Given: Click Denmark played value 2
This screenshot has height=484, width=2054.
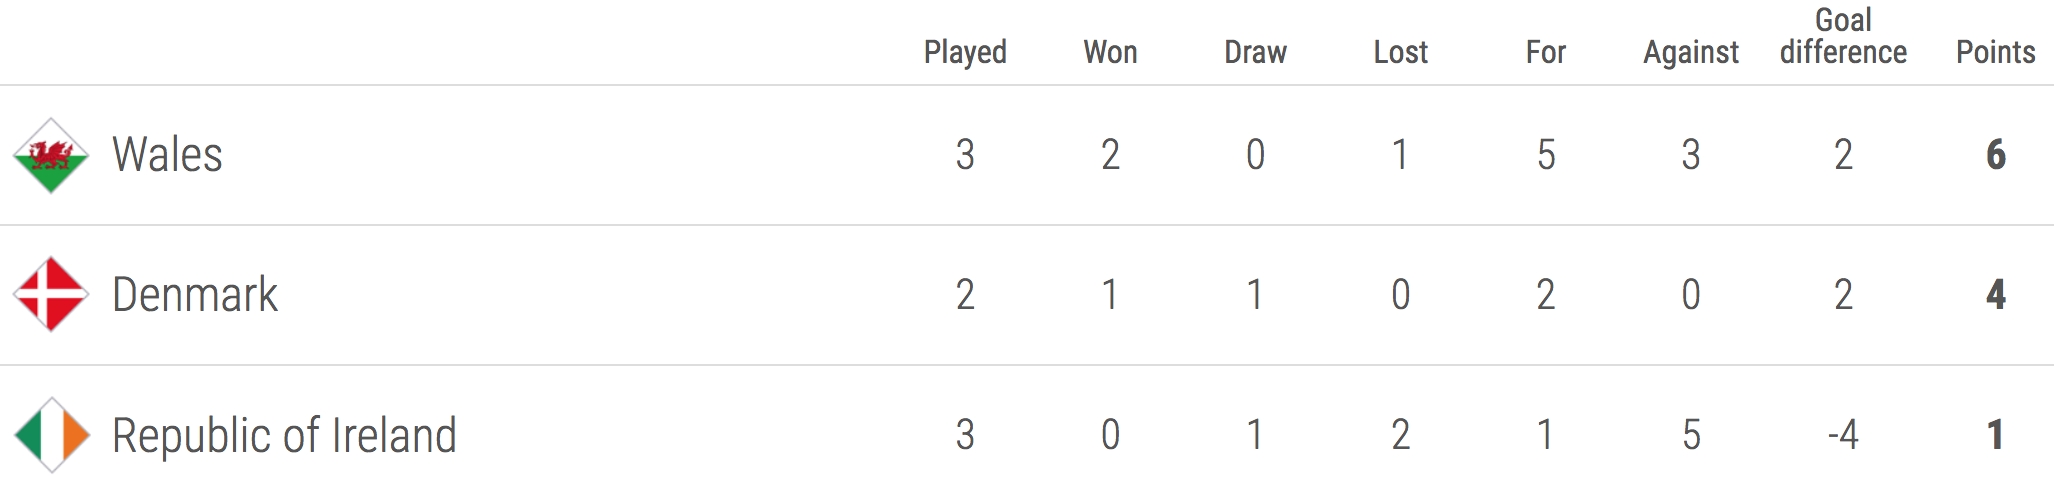Looking at the screenshot, I should click(965, 294).
